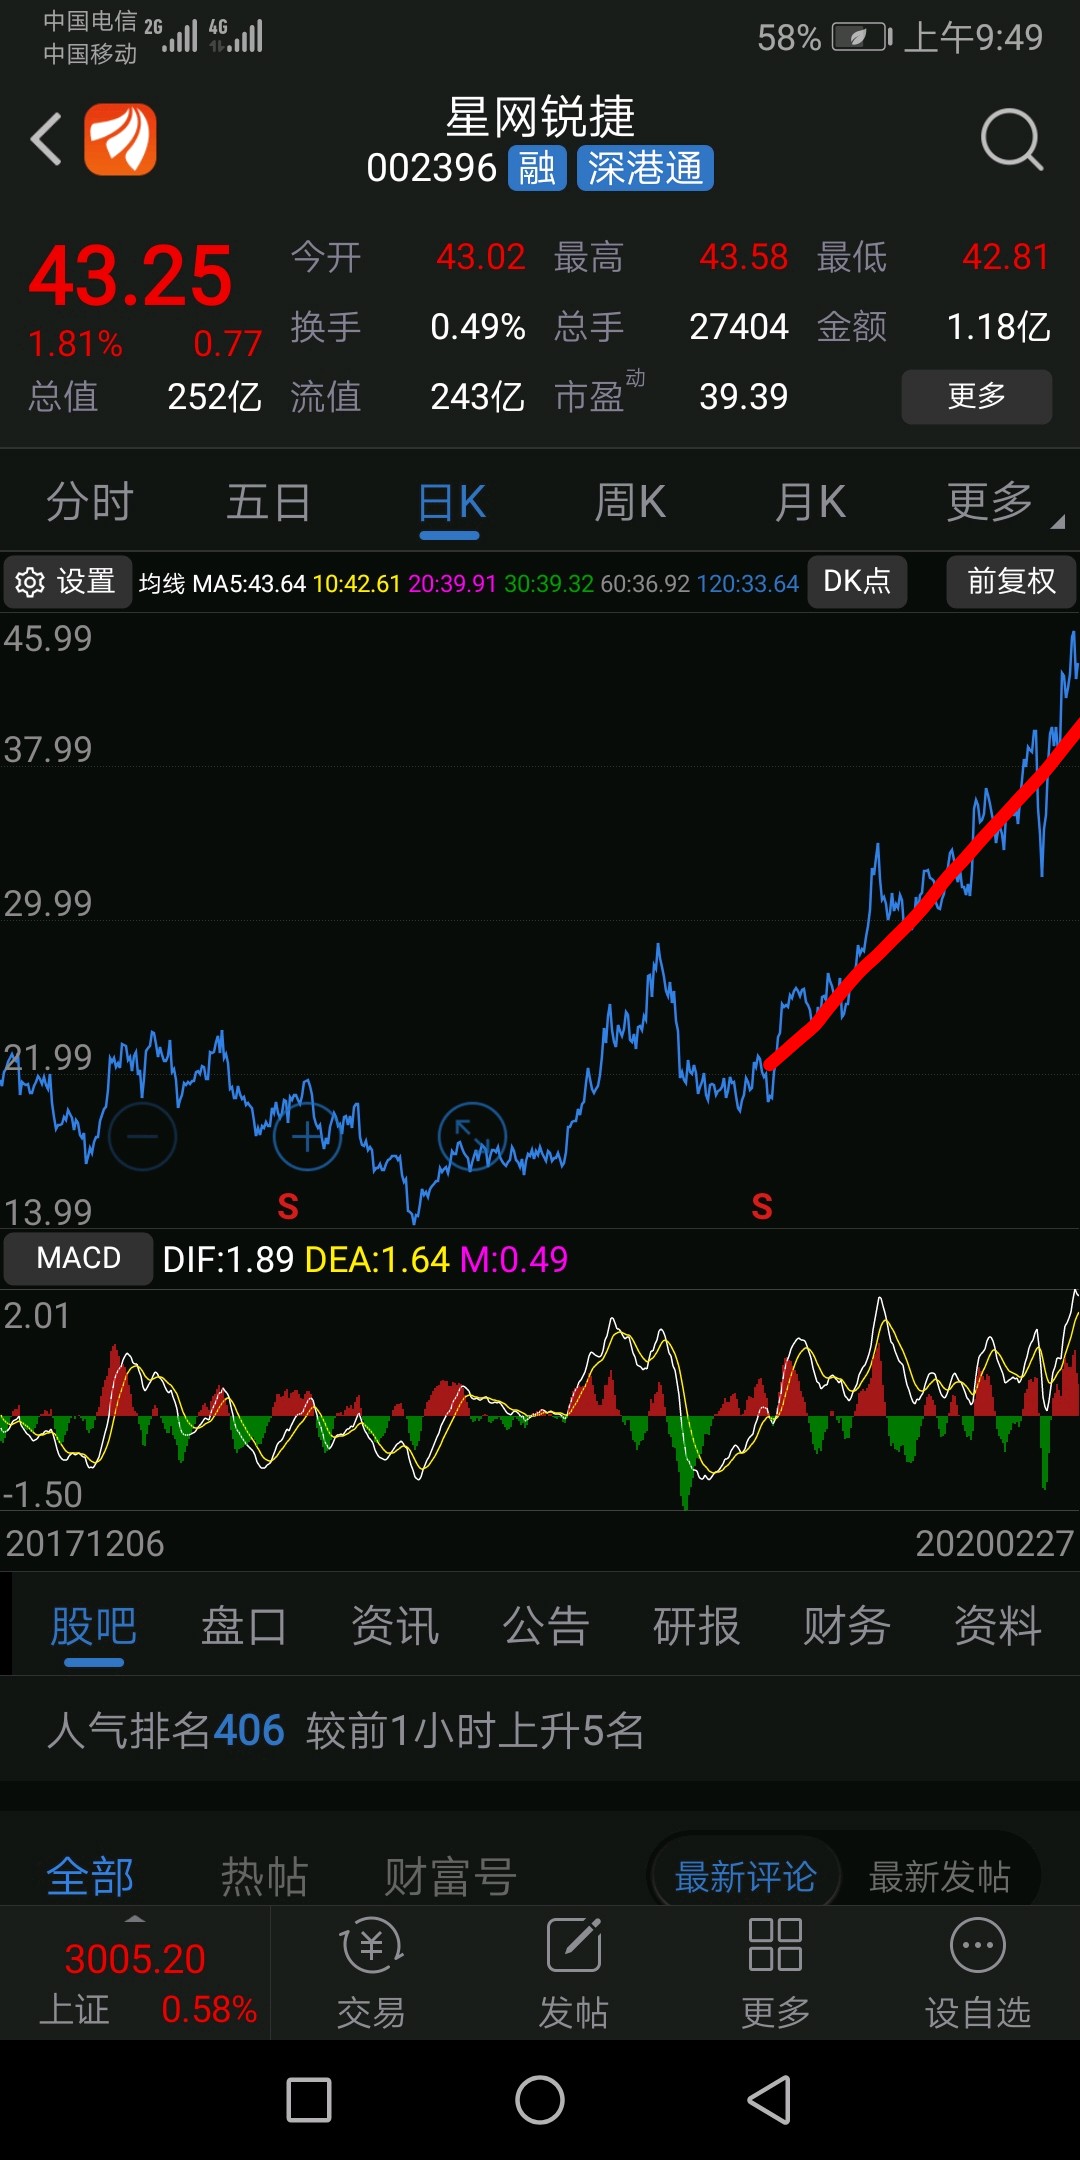Image resolution: width=1080 pixels, height=2160 pixels.
Task: Open 更多 grid icon in bottom bar
Action: 775,1972
